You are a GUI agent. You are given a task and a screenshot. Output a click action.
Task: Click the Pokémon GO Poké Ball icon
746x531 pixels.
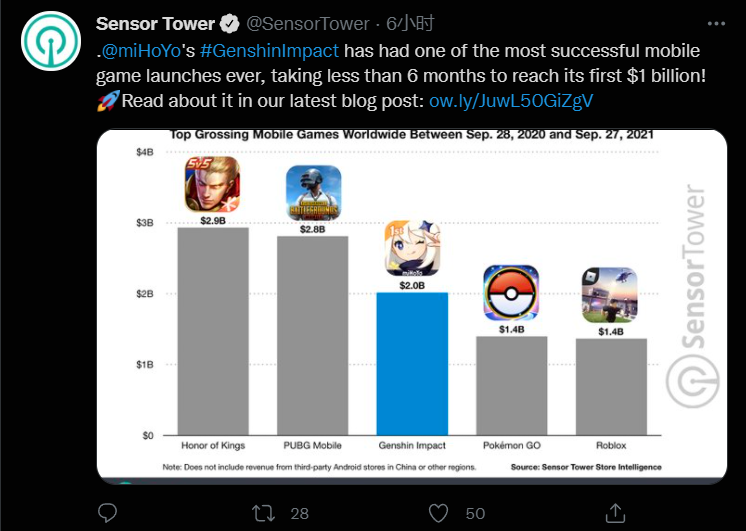pos(511,293)
